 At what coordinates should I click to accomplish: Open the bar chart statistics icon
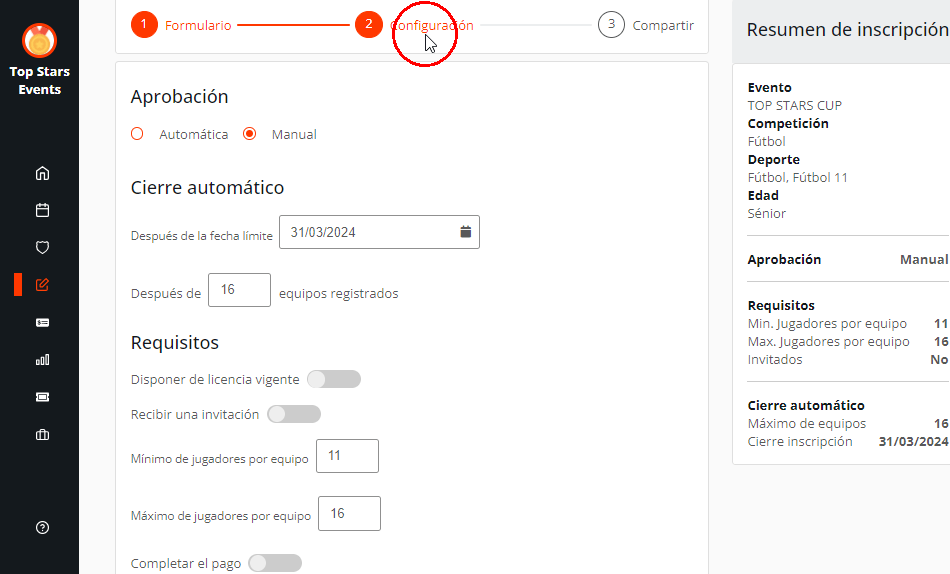pyautogui.click(x=42, y=359)
